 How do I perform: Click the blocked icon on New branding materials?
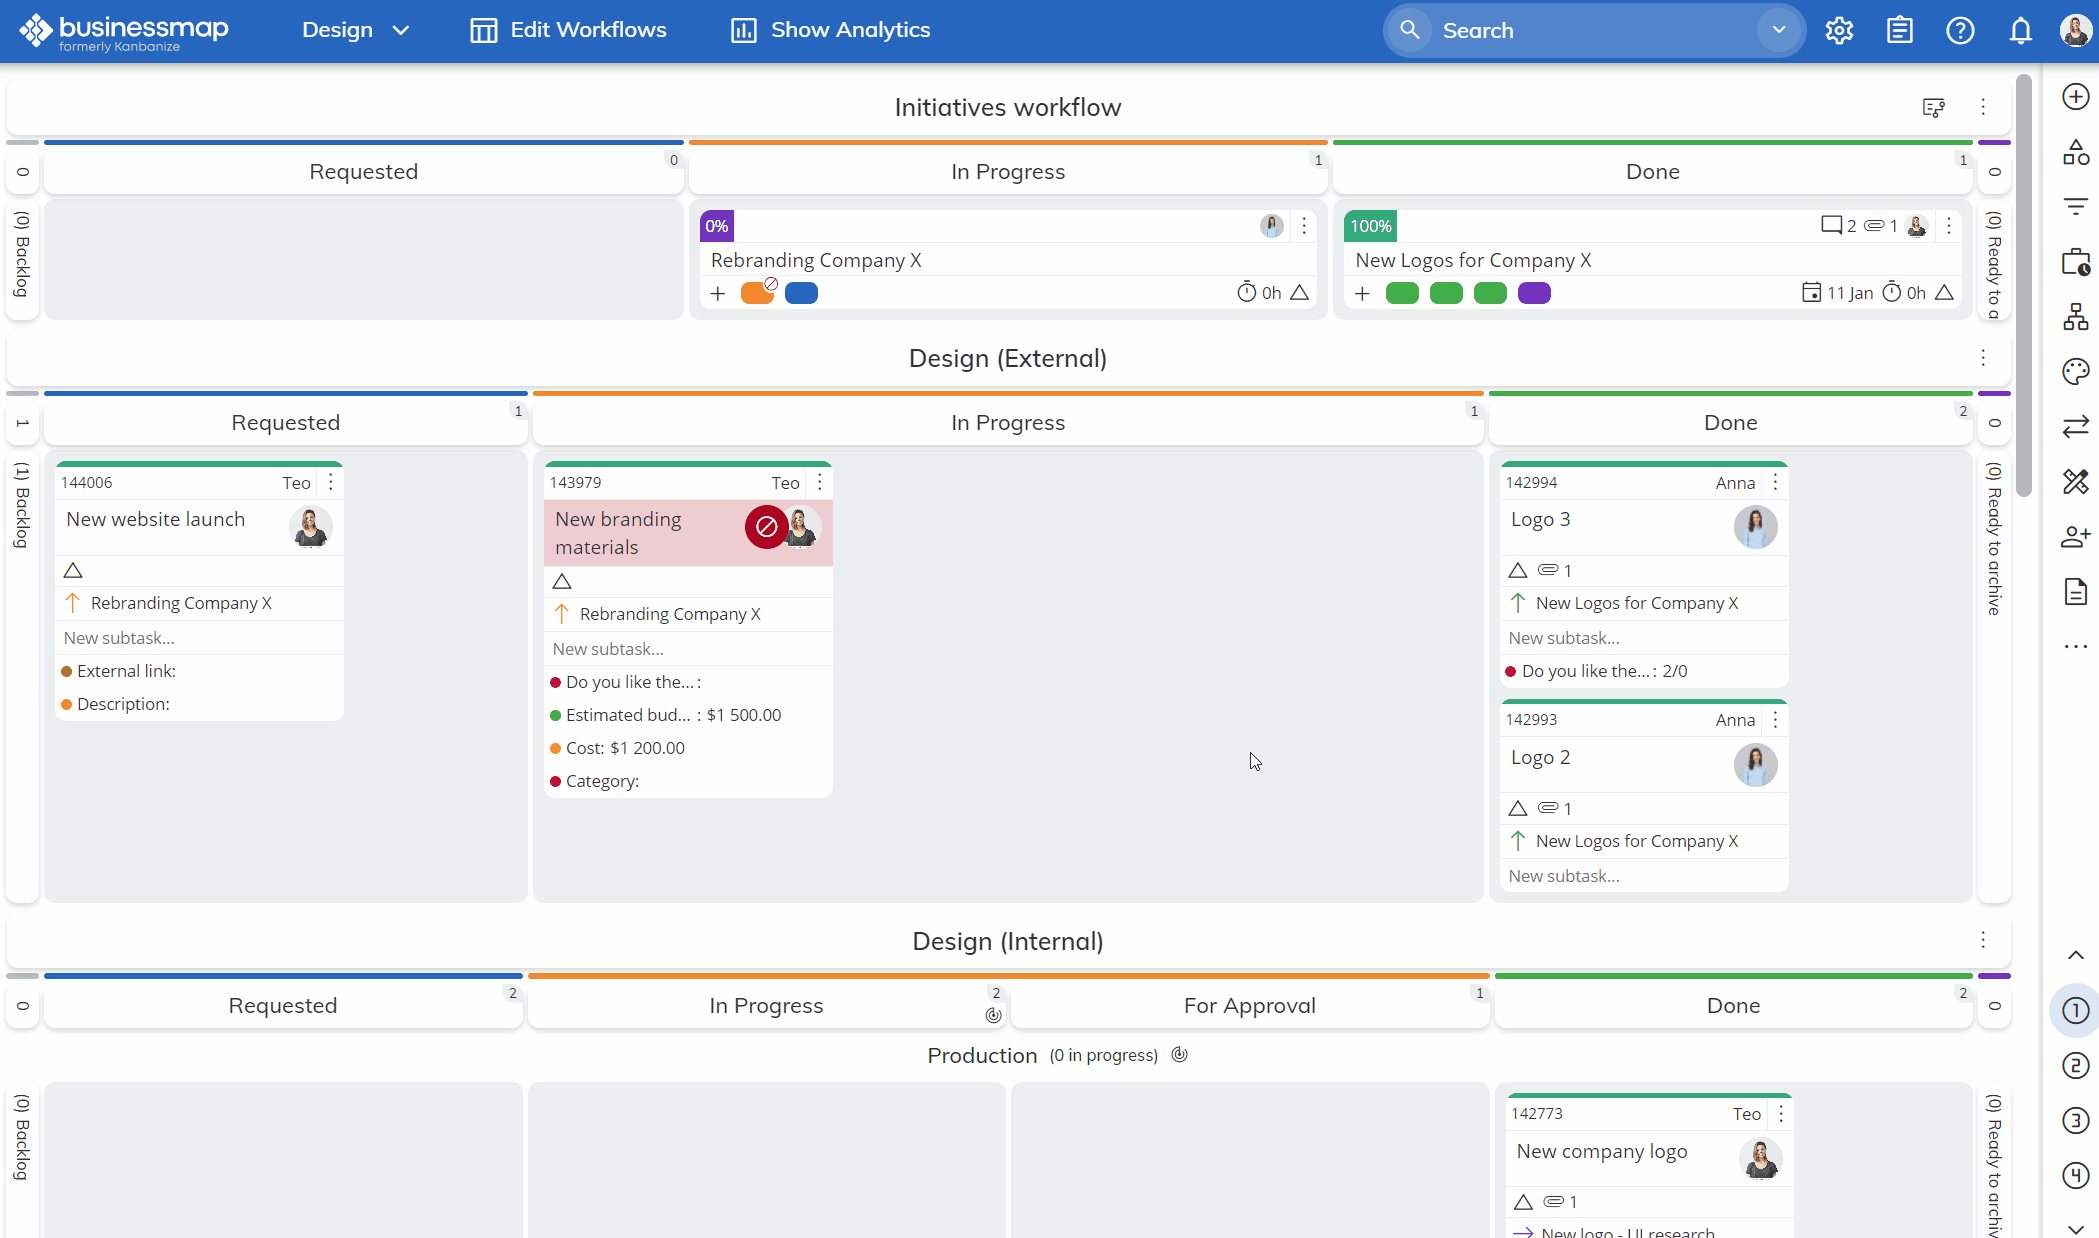pos(767,527)
